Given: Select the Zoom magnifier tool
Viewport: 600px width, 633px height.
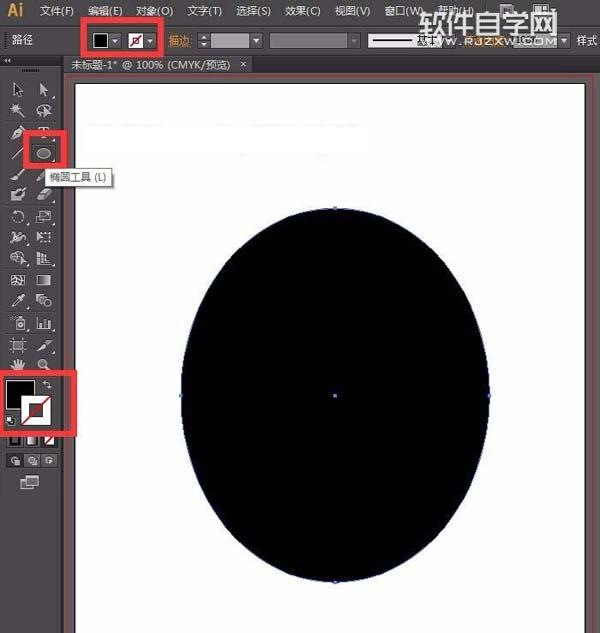Looking at the screenshot, I should [44, 364].
